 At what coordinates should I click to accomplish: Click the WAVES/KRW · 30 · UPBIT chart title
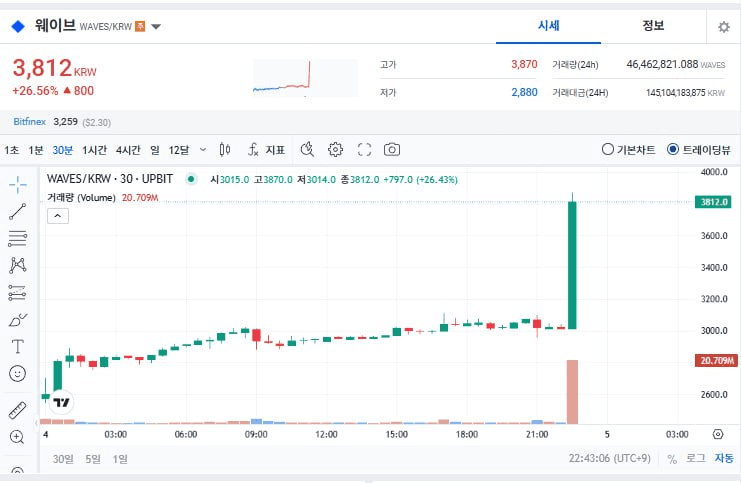coord(110,179)
